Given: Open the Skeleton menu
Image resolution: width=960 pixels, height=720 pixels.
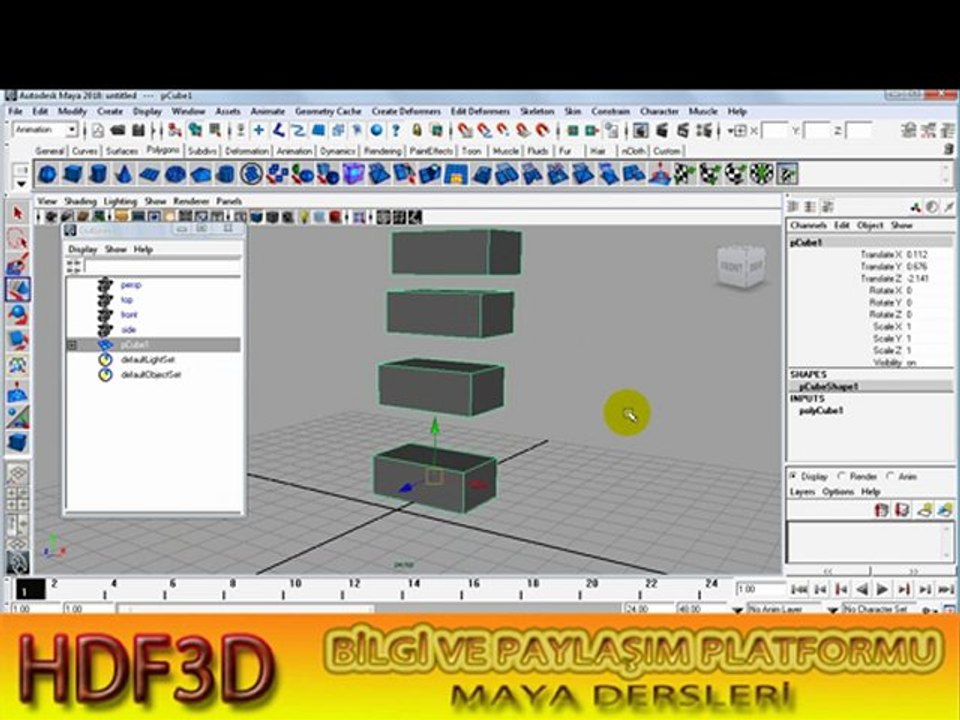Looking at the screenshot, I should [x=537, y=111].
